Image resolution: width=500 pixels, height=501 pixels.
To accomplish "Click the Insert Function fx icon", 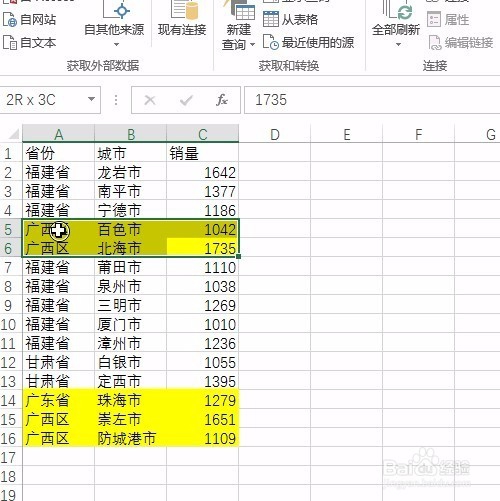I will (222, 100).
